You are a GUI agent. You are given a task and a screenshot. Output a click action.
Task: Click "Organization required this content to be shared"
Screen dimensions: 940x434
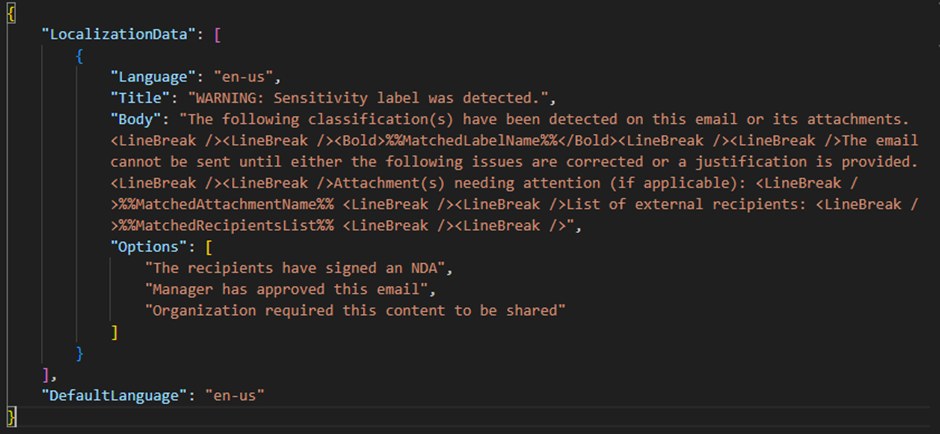(x=355, y=309)
